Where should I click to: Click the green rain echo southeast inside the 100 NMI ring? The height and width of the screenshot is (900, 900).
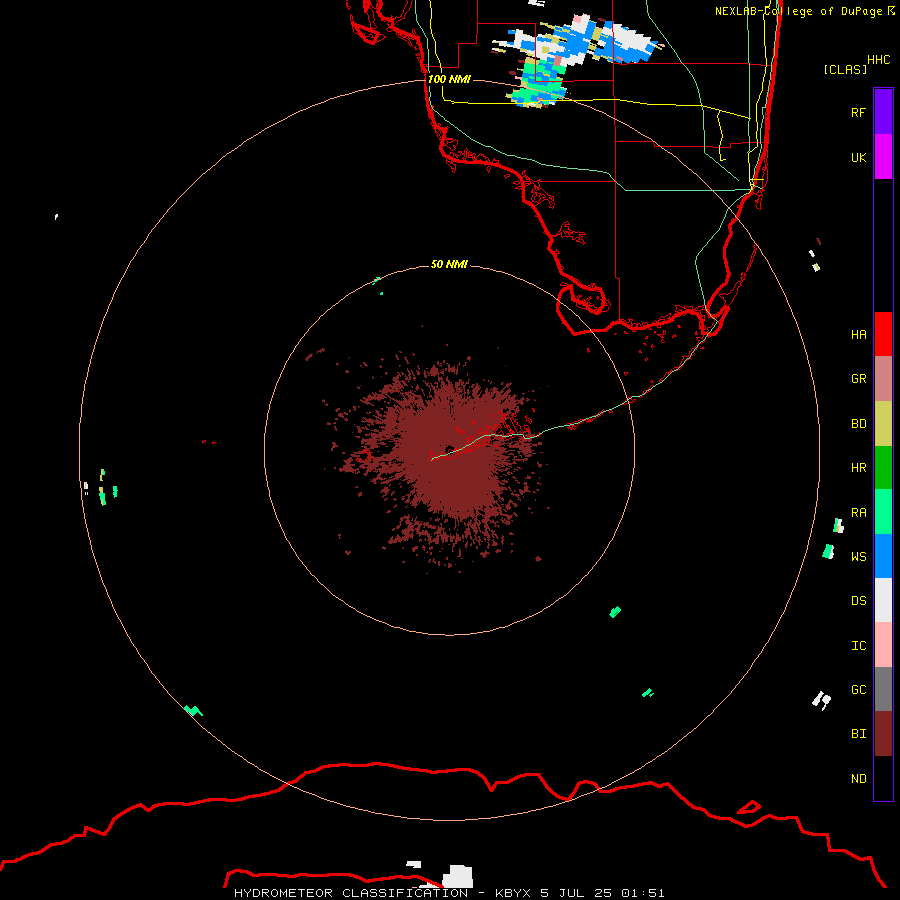pos(615,612)
